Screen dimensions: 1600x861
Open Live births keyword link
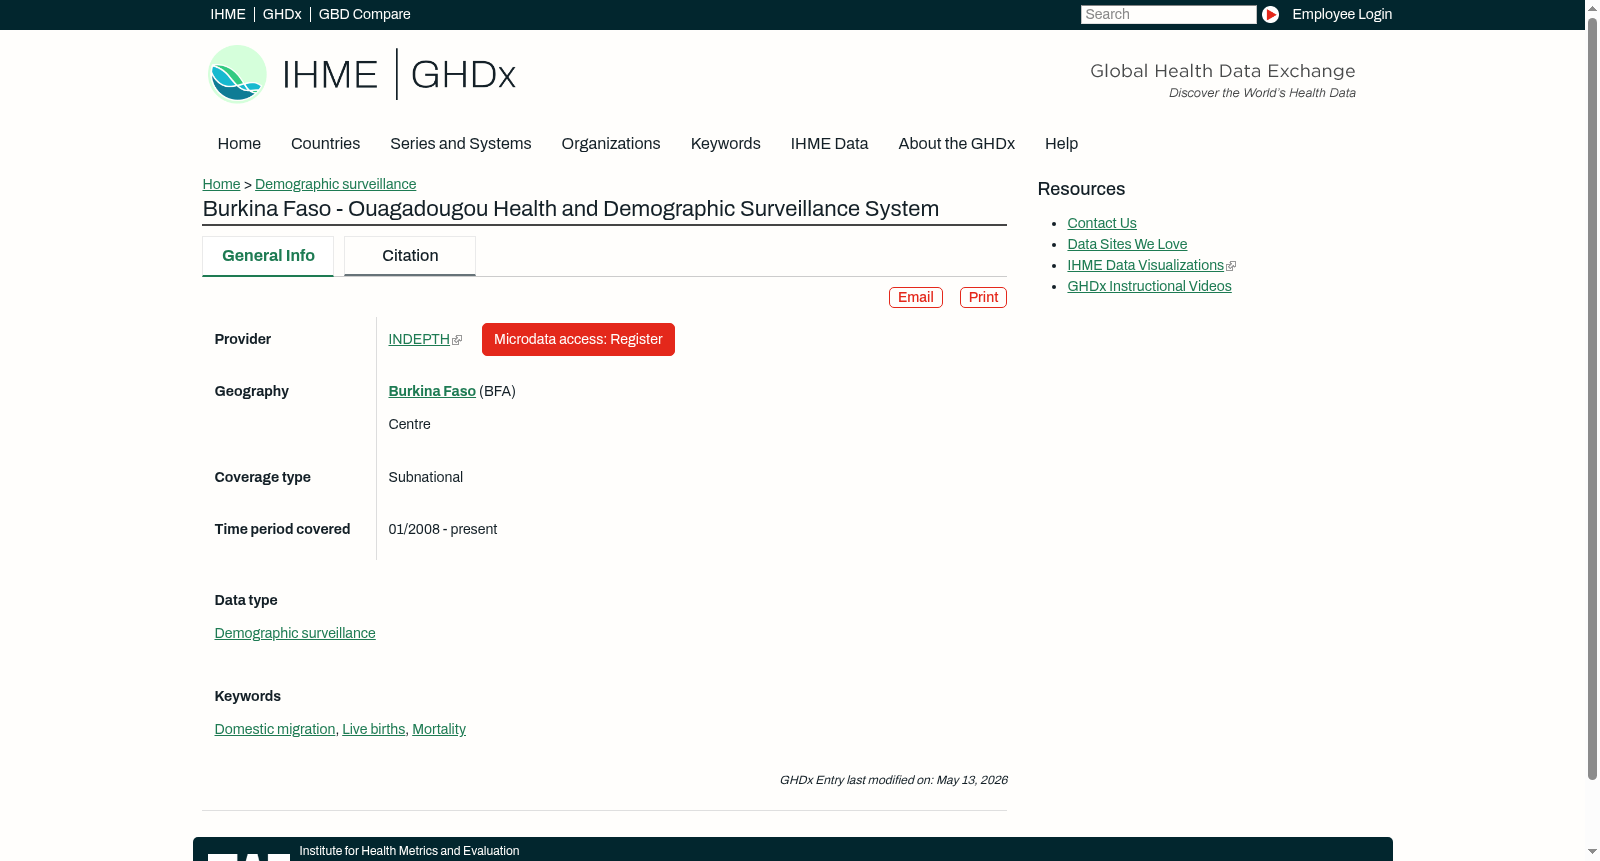pyautogui.click(x=374, y=729)
